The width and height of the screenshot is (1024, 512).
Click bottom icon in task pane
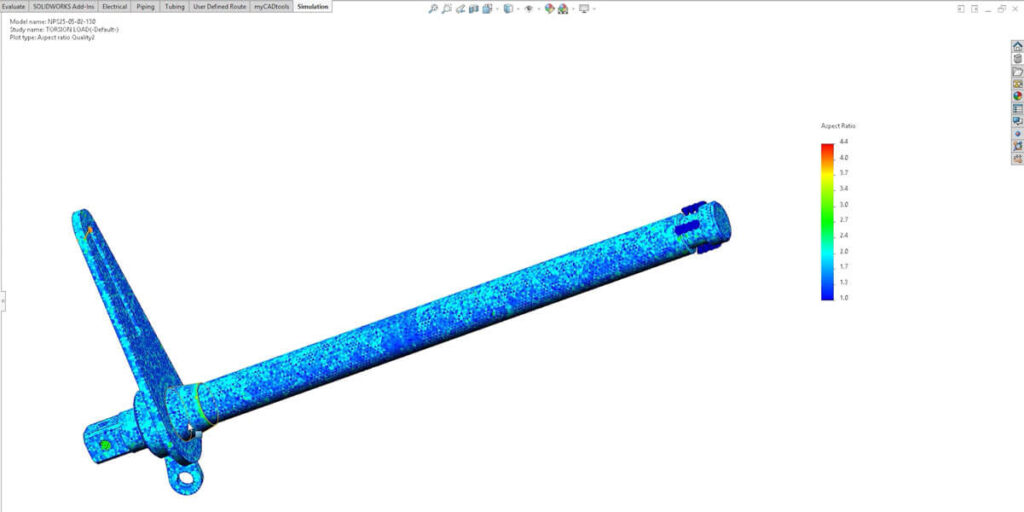pos(1017,158)
